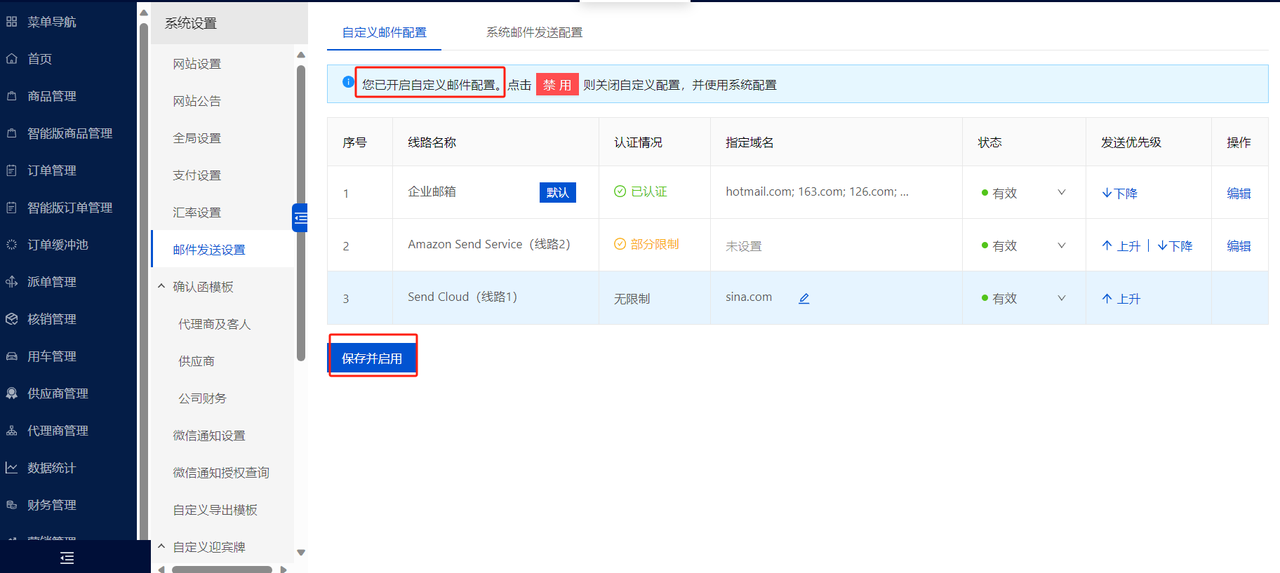Screen dimensions: 1280x573
Task: Open status dropdown for Amazon Send Service
Action: (1061, 245)
